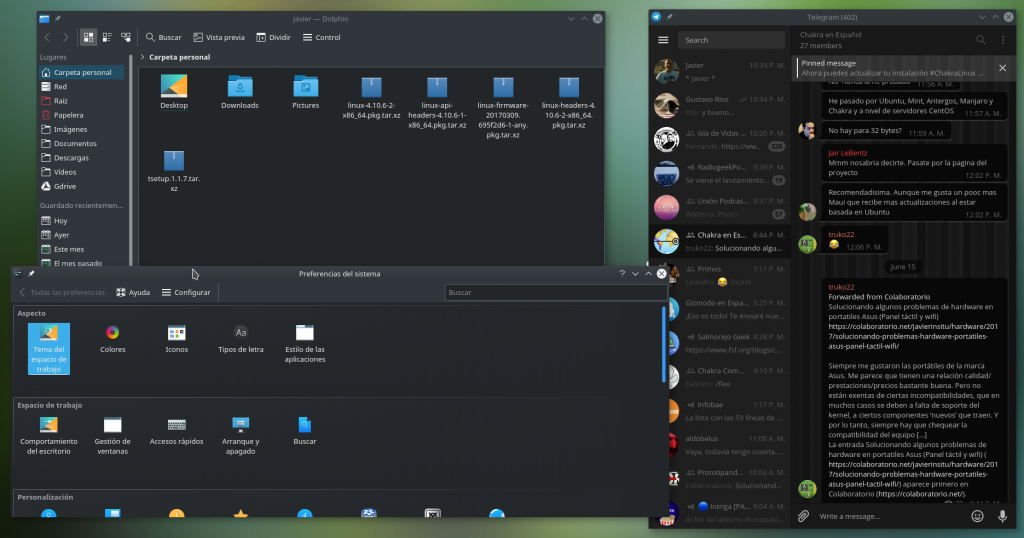This screenshot has width=1024, height=538.
Task: Expand the Carpeta personal breadcrumb arrow
Action: point(142,57)
